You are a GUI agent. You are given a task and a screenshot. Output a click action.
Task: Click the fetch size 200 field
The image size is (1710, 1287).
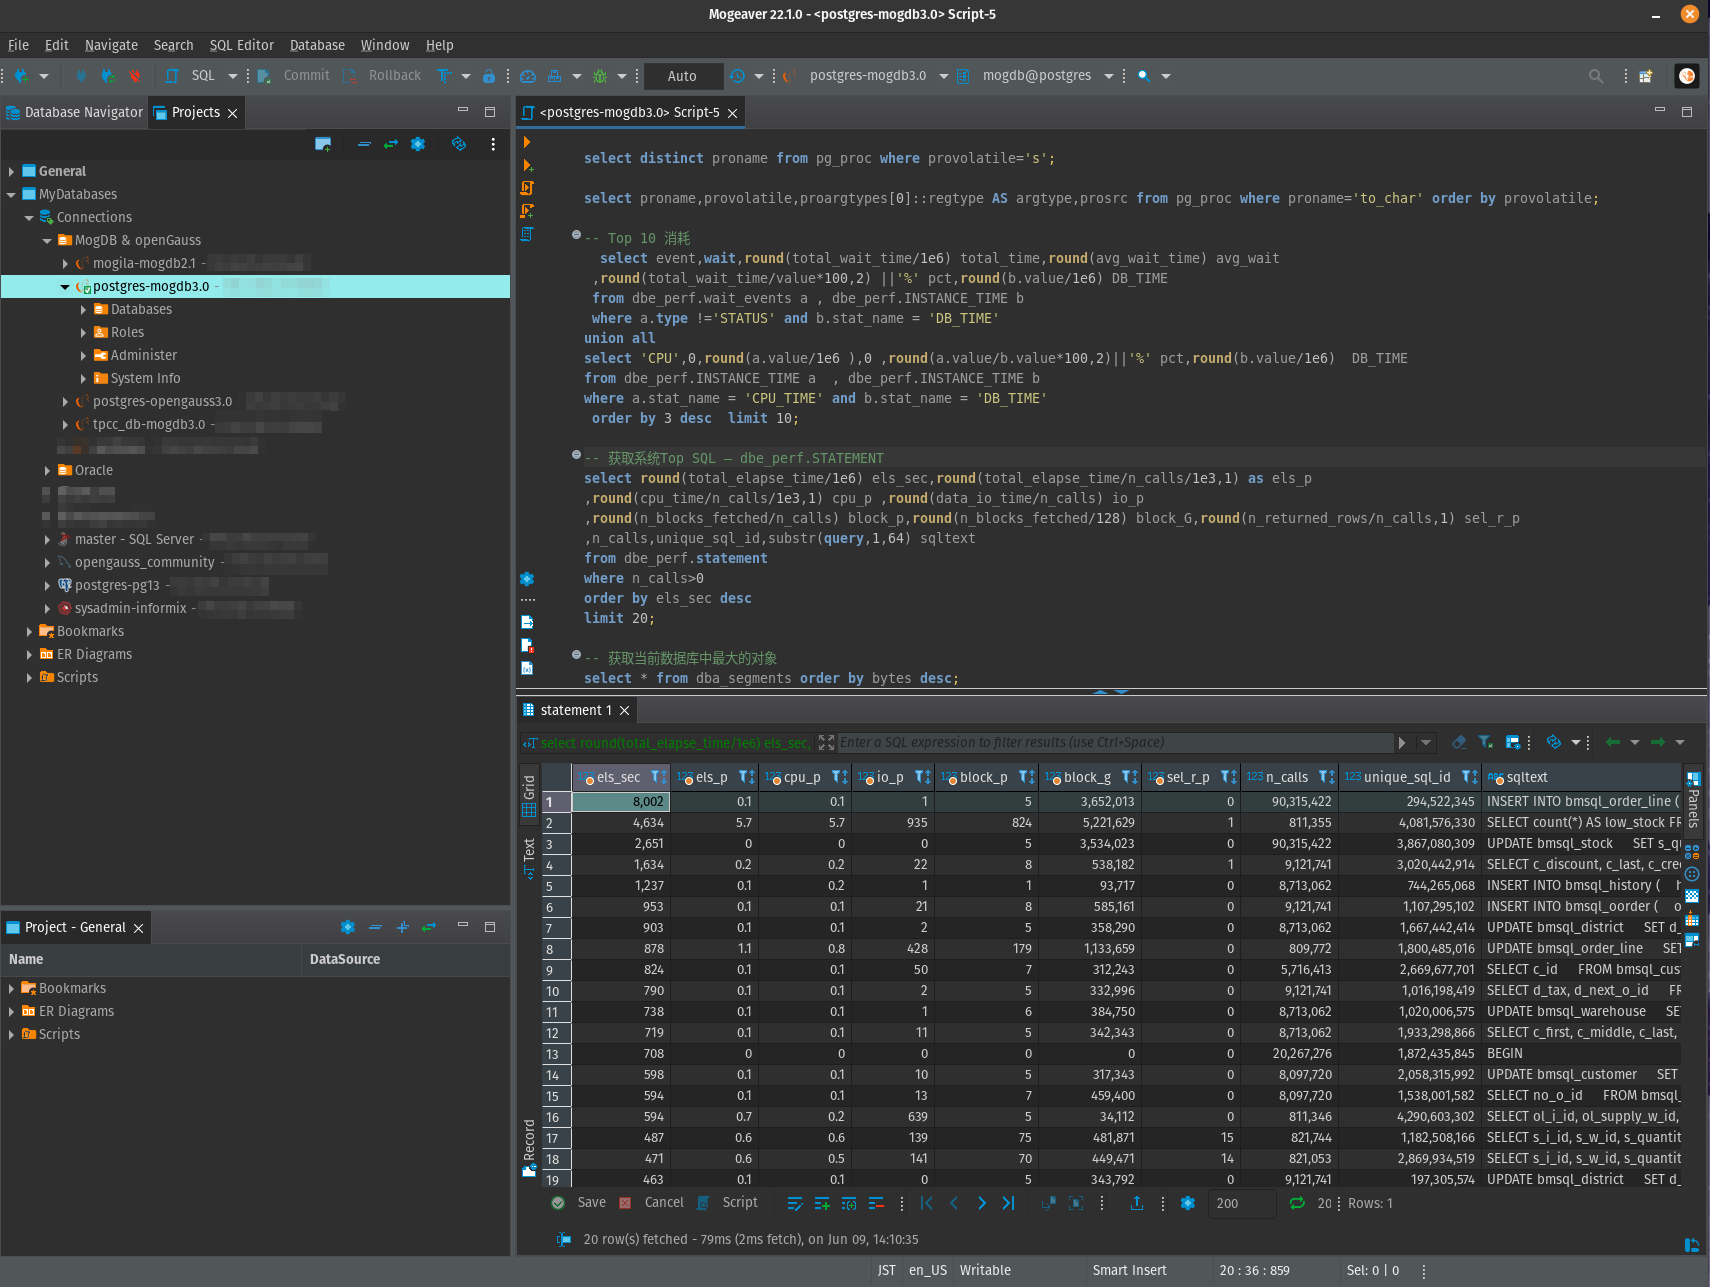(x=1241, y=1203)
